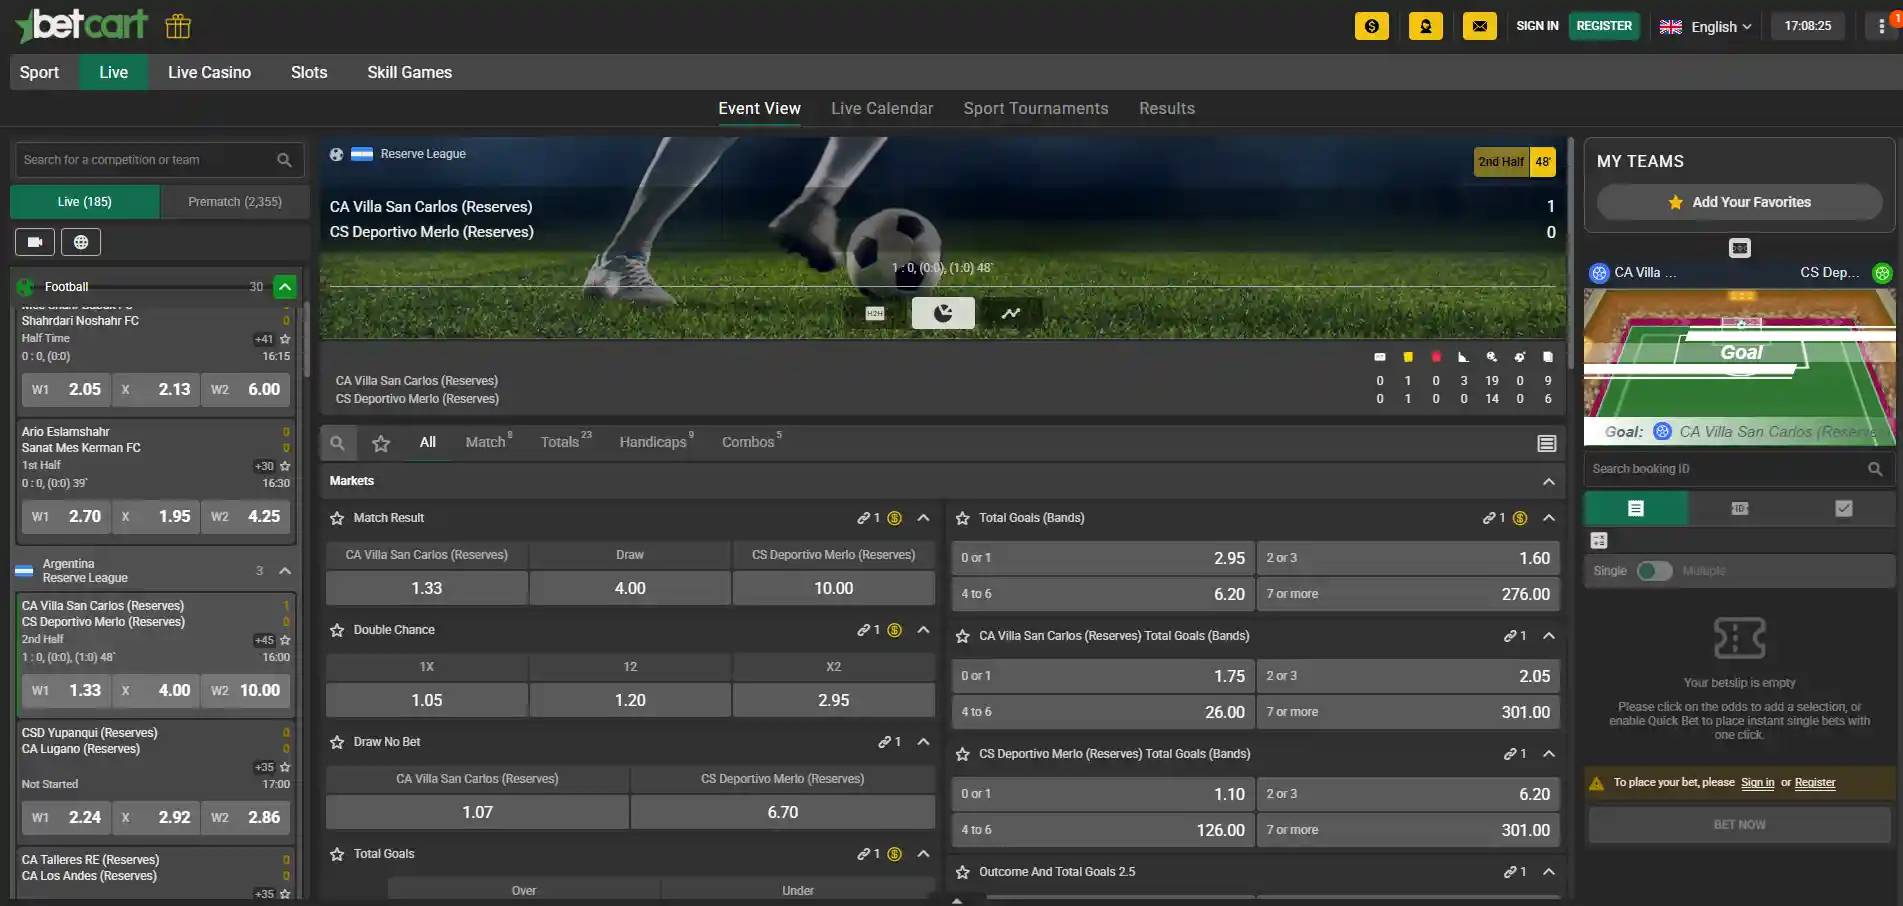Click the cashout coin icon on Match Result
Viewport: 1903px width, 906px height.
[x=895, y=518]
